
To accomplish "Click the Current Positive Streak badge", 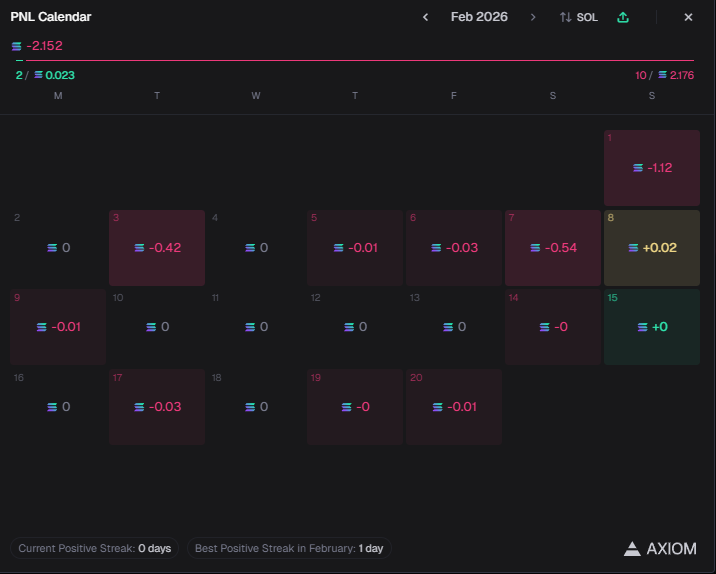I will click(x=95, y=548).
